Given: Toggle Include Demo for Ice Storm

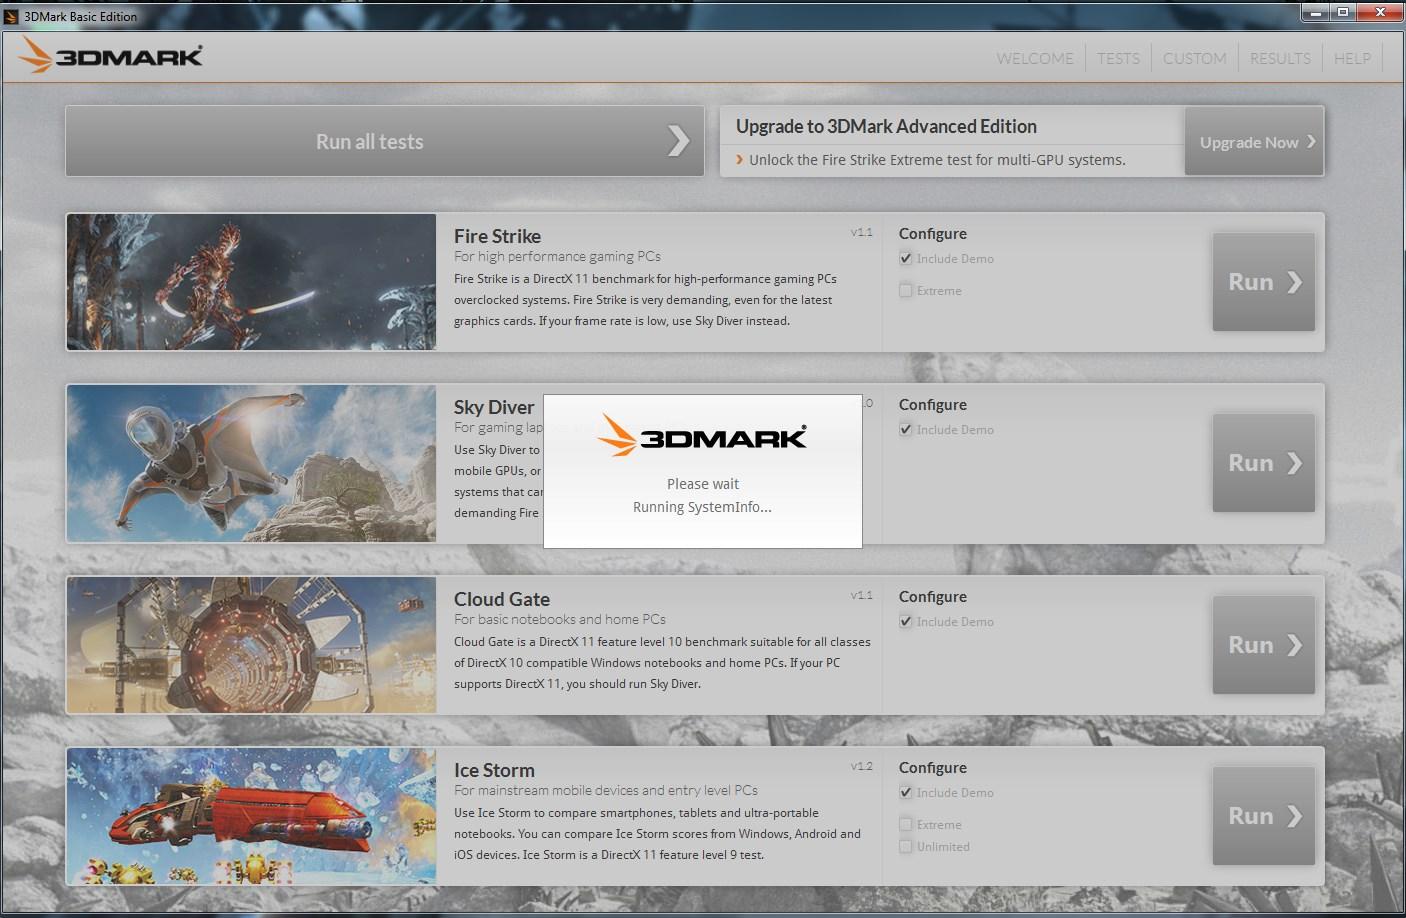Looking at the screenshot, I should click(906, 792).
